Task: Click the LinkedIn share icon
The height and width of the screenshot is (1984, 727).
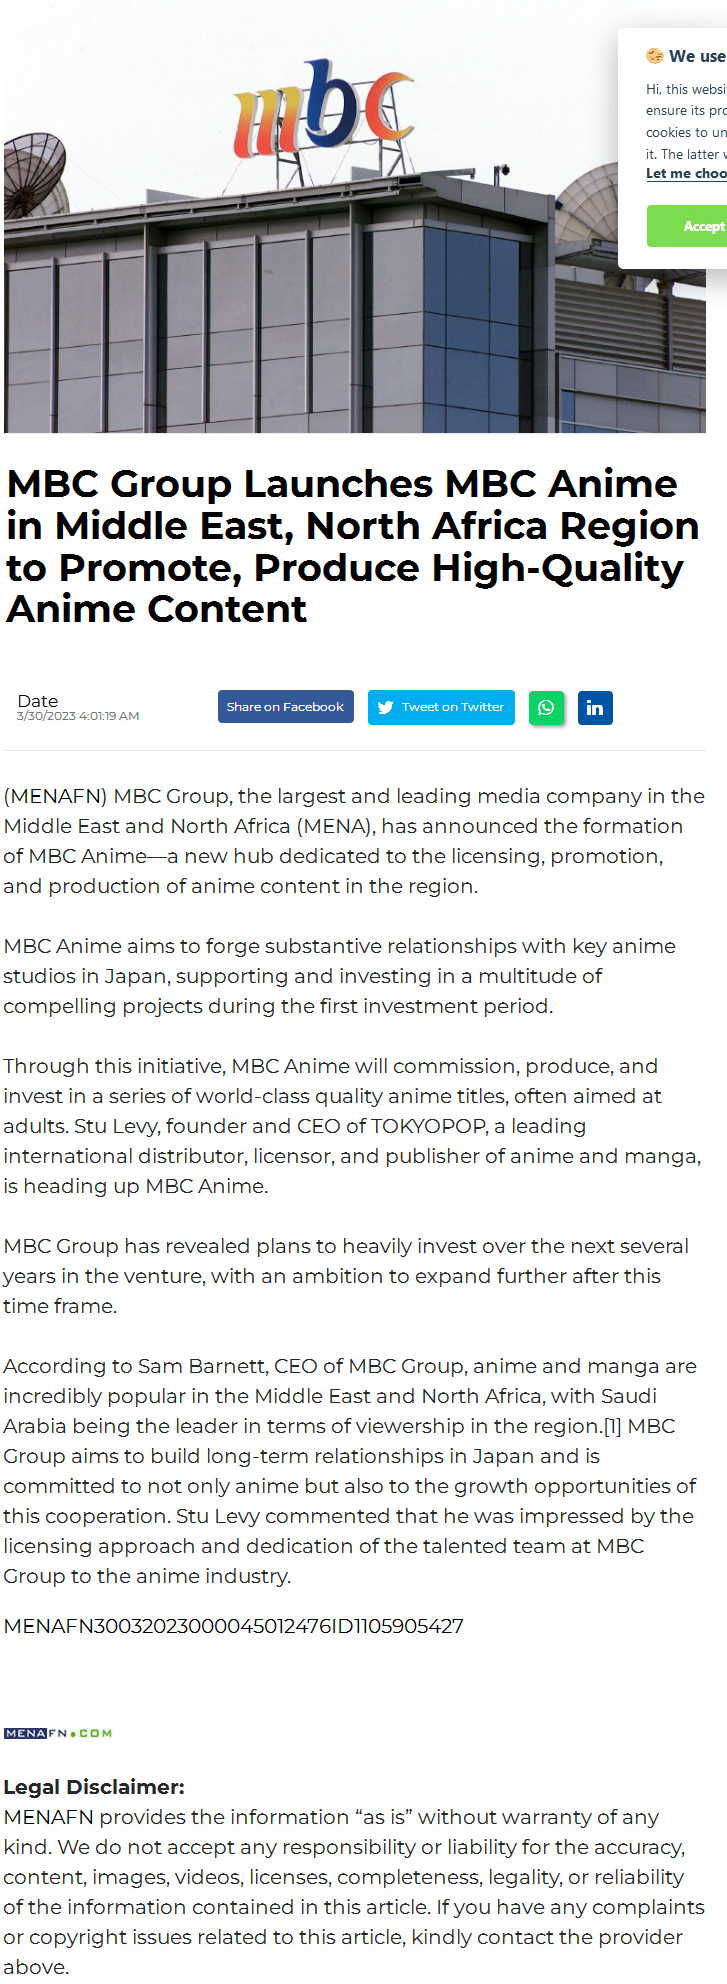Action: pyautogui.click(x=595, y=708)
